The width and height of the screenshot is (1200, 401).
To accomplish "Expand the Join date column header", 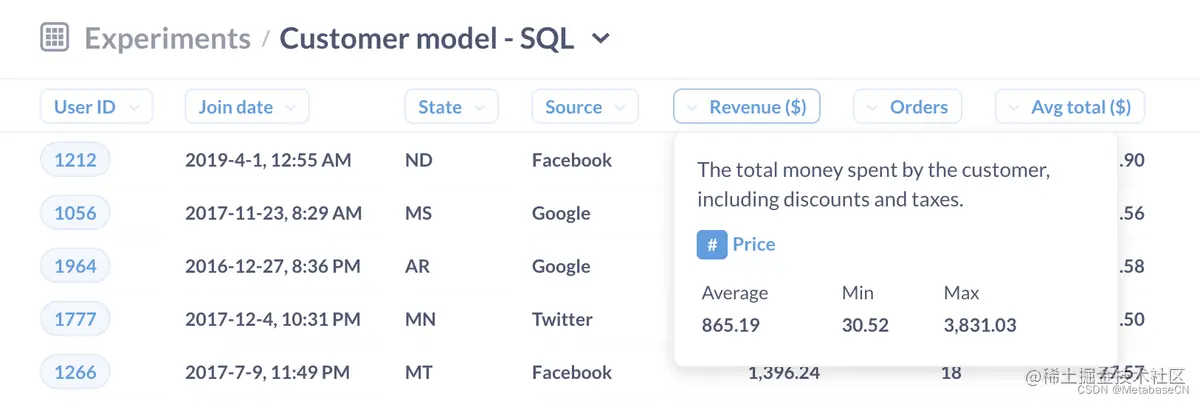I will pos(246,107).
